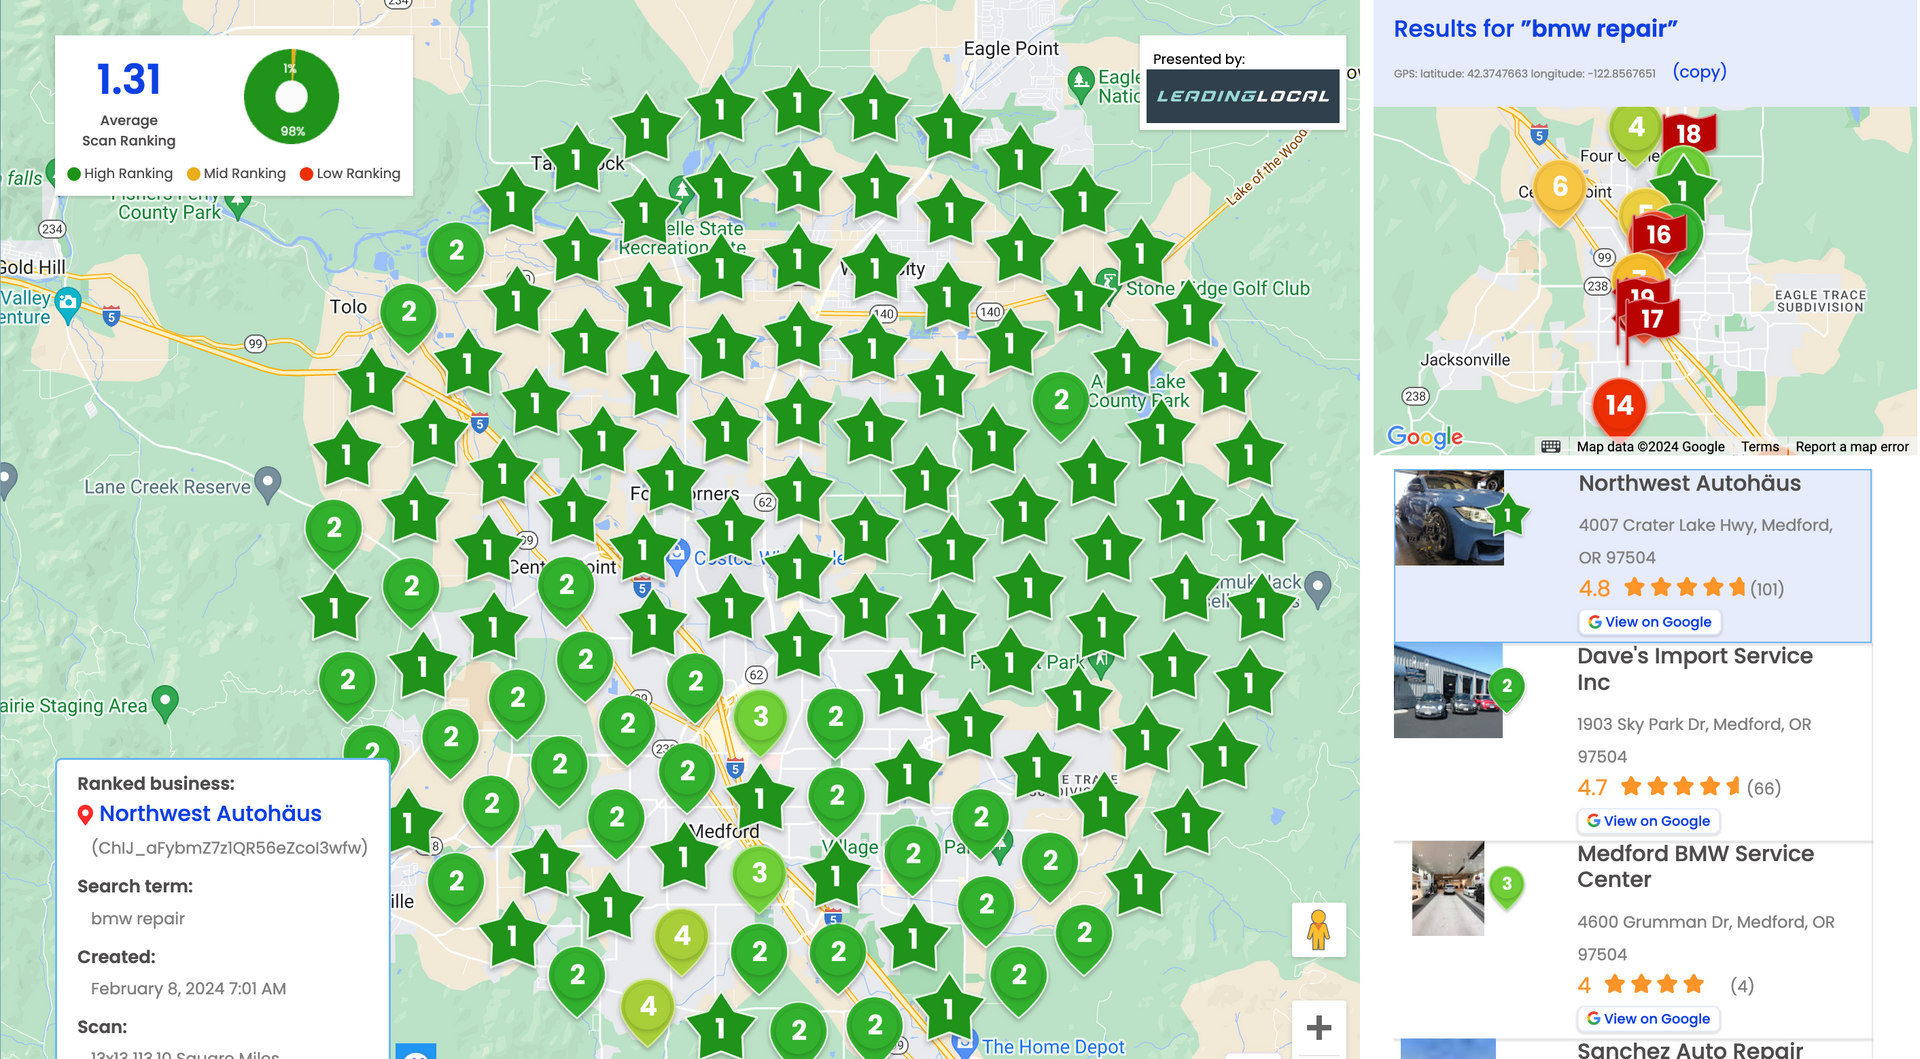Click the 98% ranking donut chart
This screenshot has height=1059, width=1920.
291,97
